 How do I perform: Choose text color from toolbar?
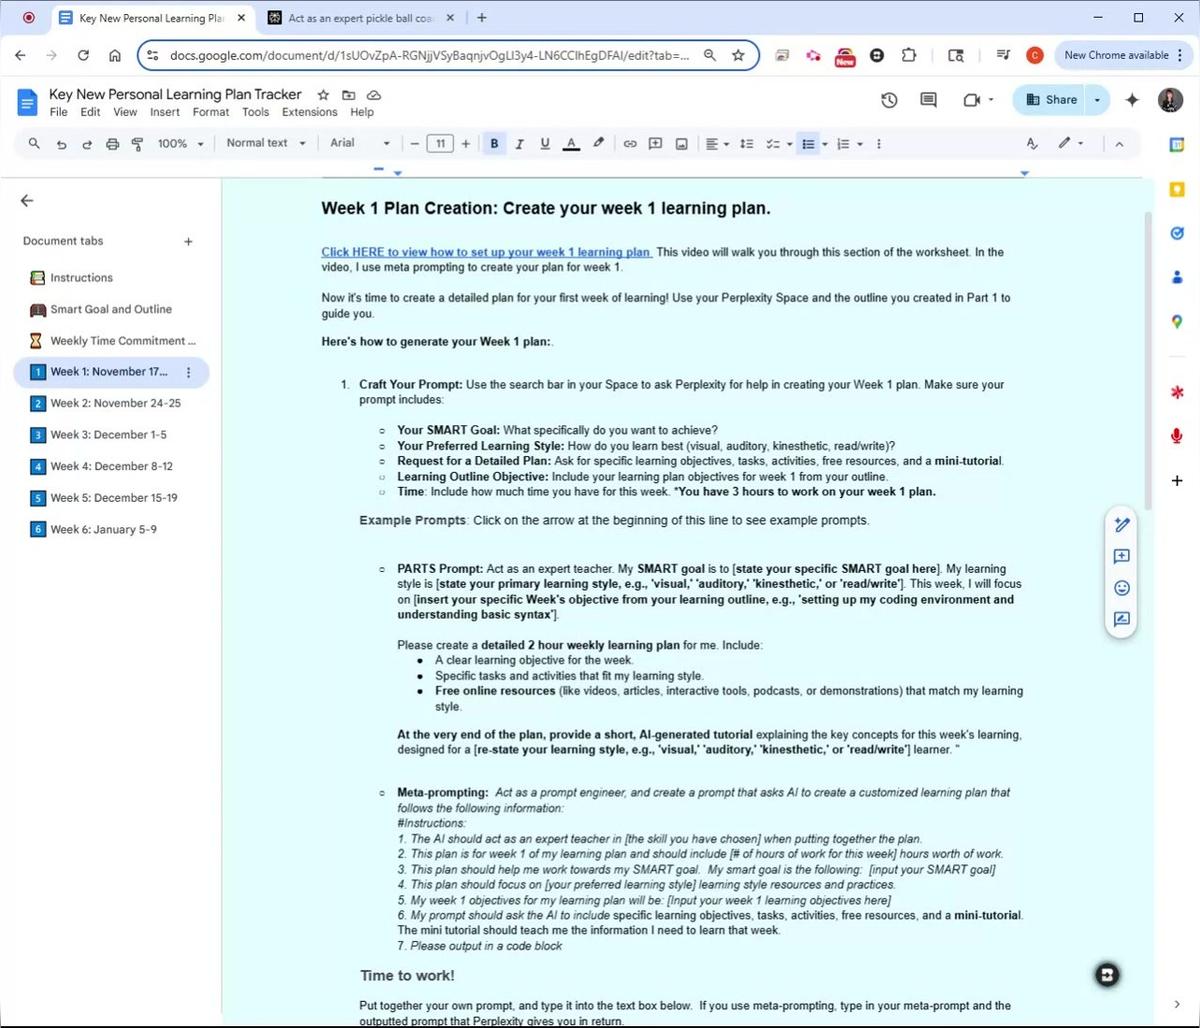click(x=571, y=144)
